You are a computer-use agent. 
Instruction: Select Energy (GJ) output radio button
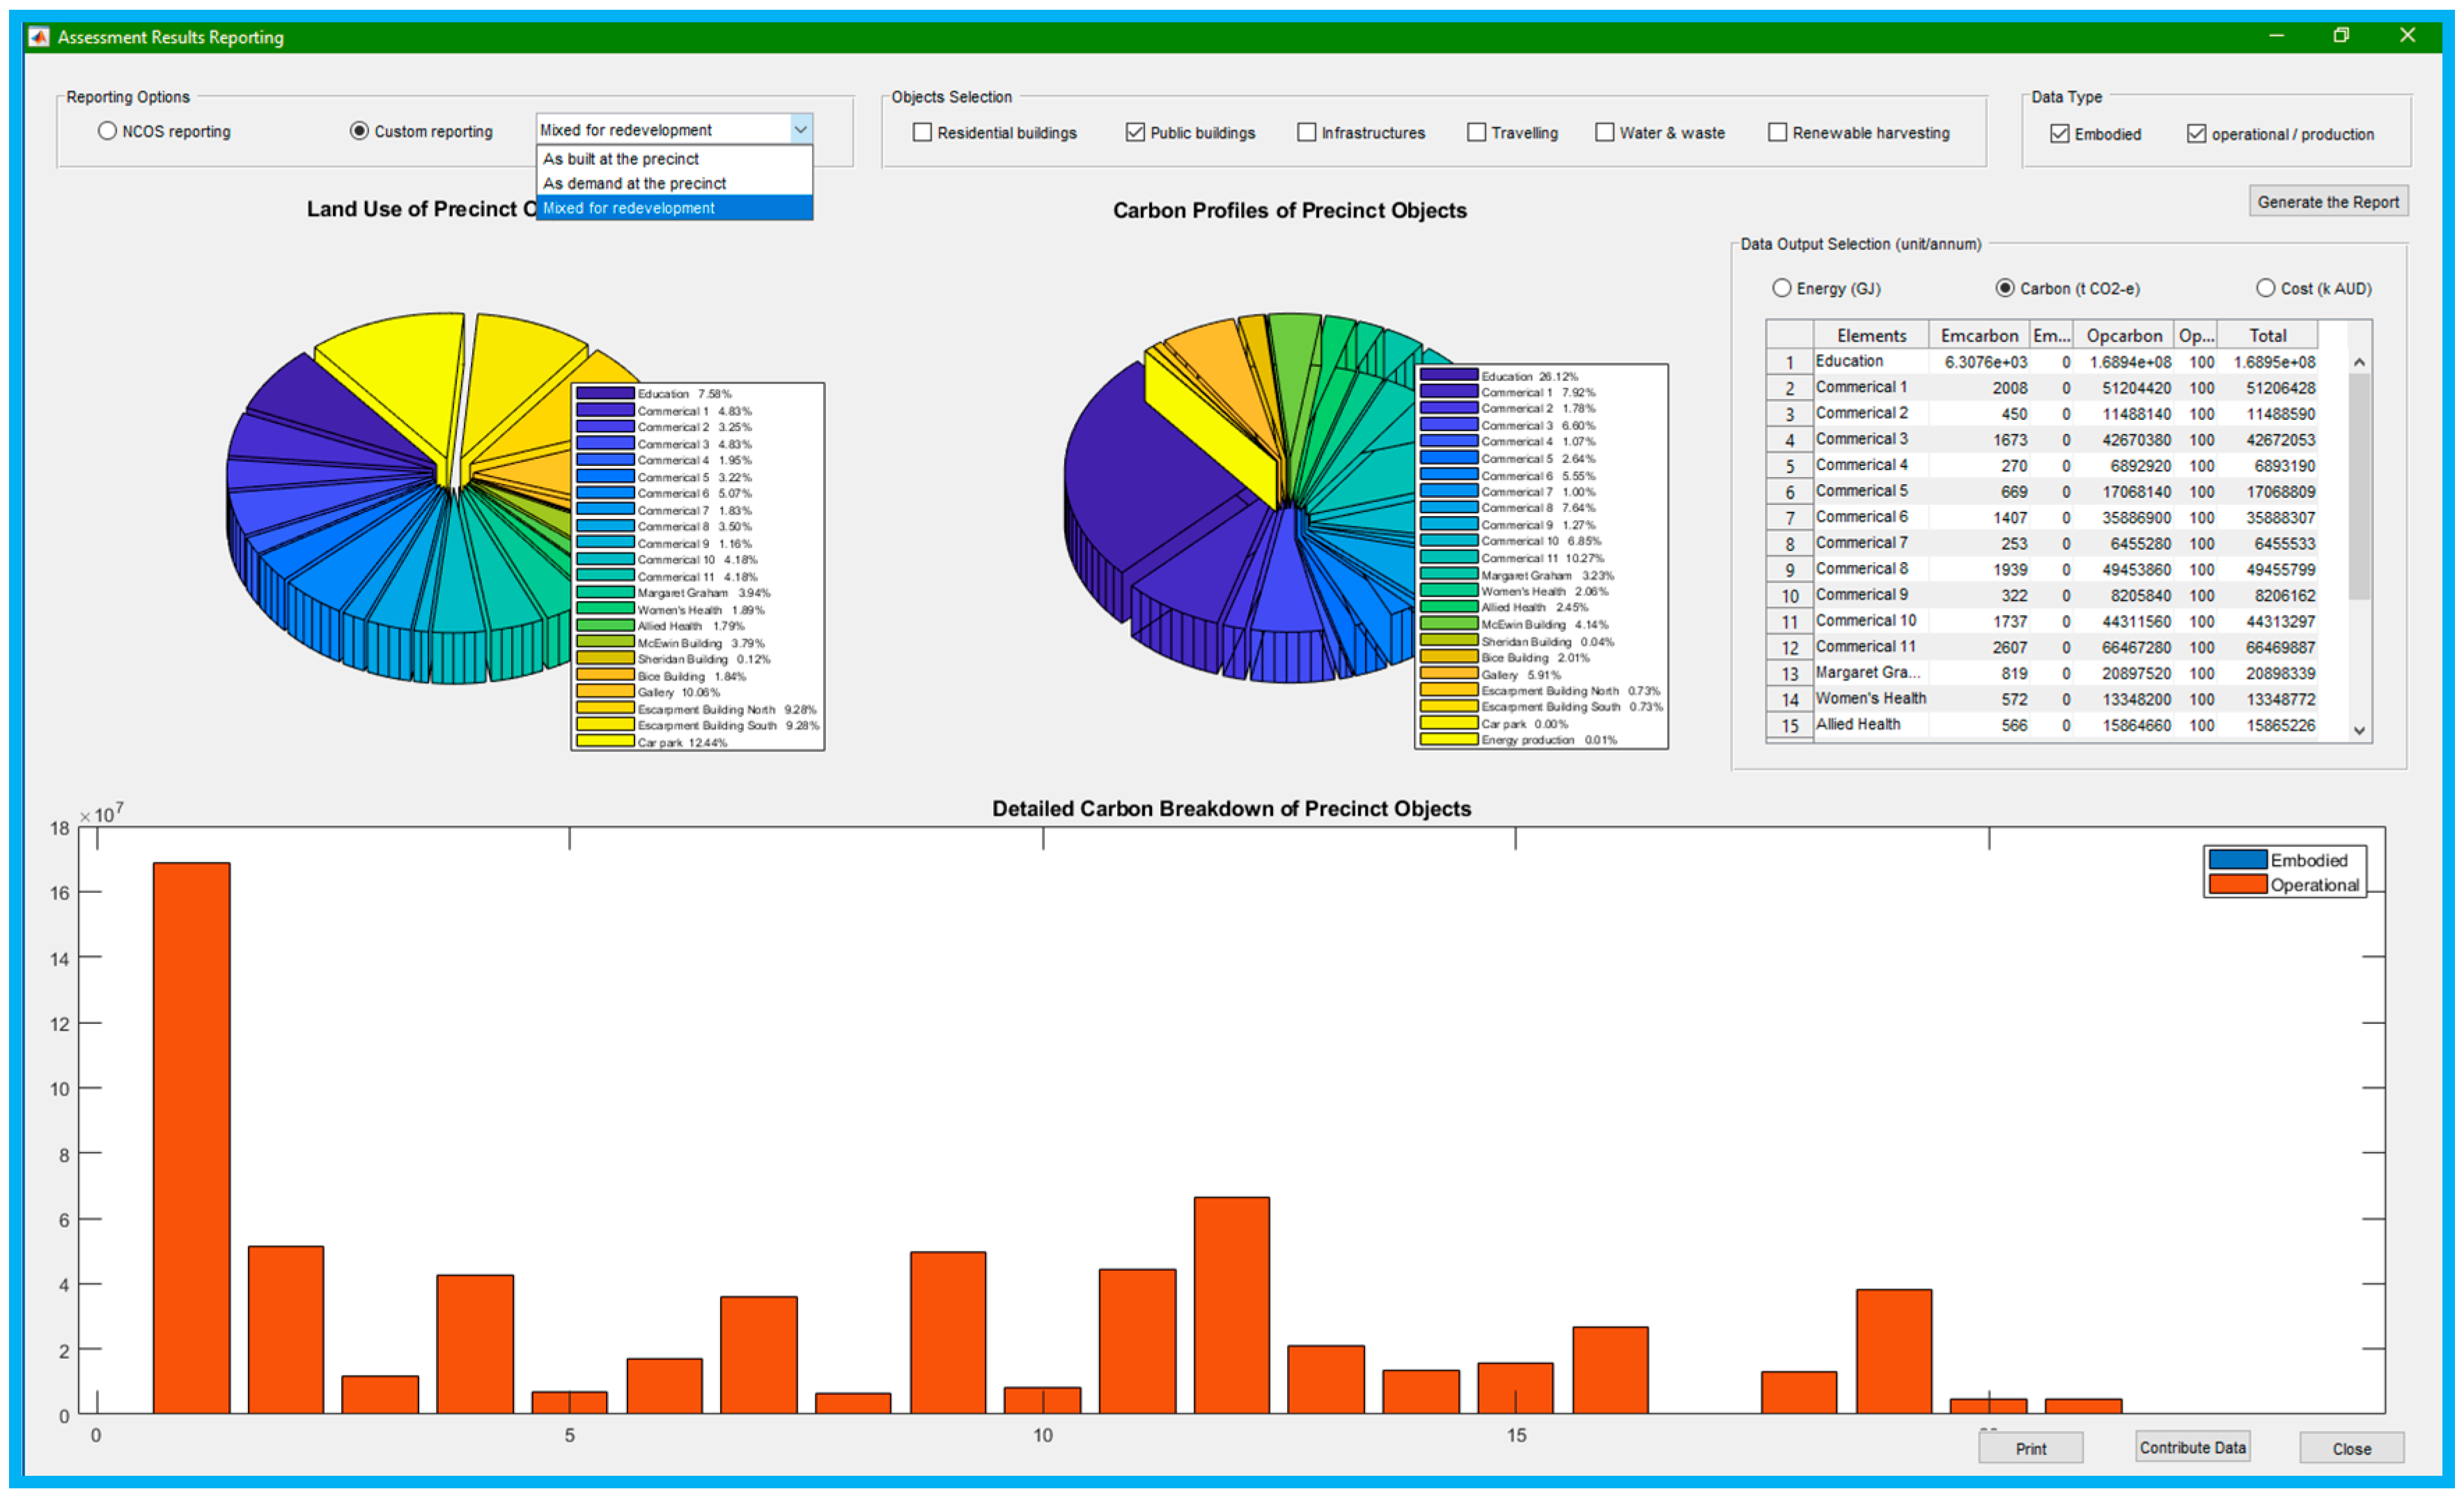1781,288
